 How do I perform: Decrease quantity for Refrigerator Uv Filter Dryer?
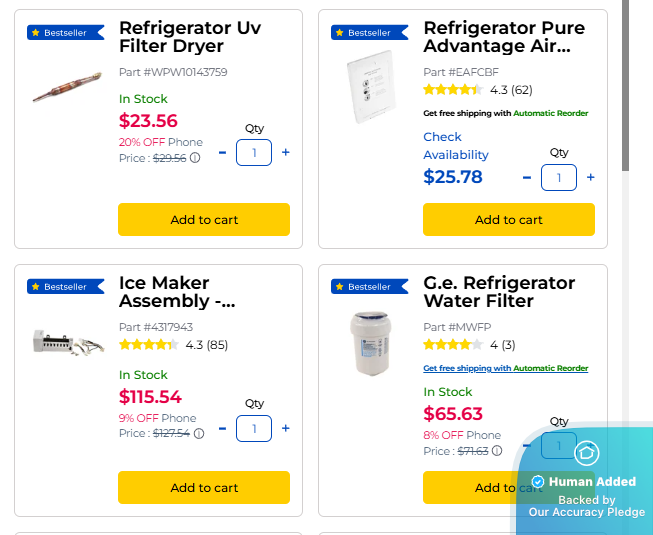[x=222, y=153]
